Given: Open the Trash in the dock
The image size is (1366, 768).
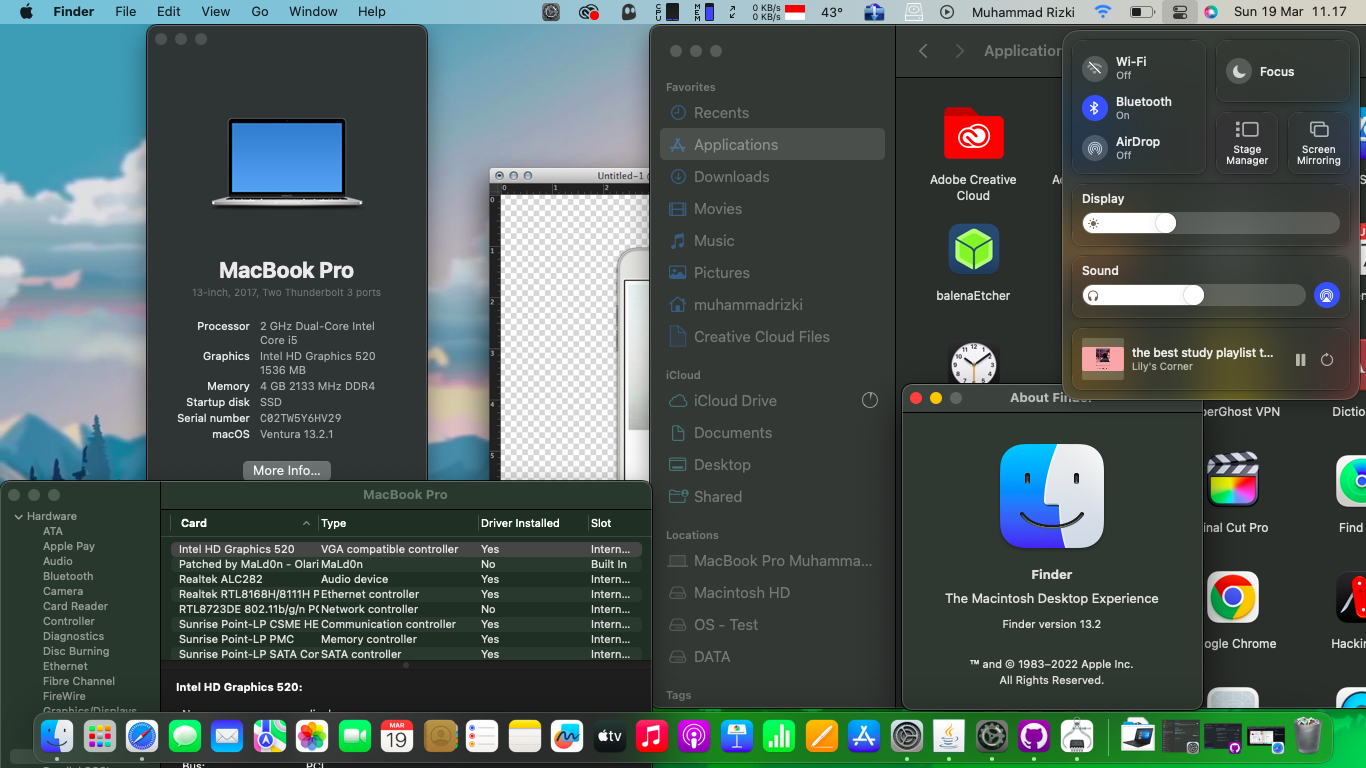Looking at the screenshot, I should click(x=1308, y=736).
